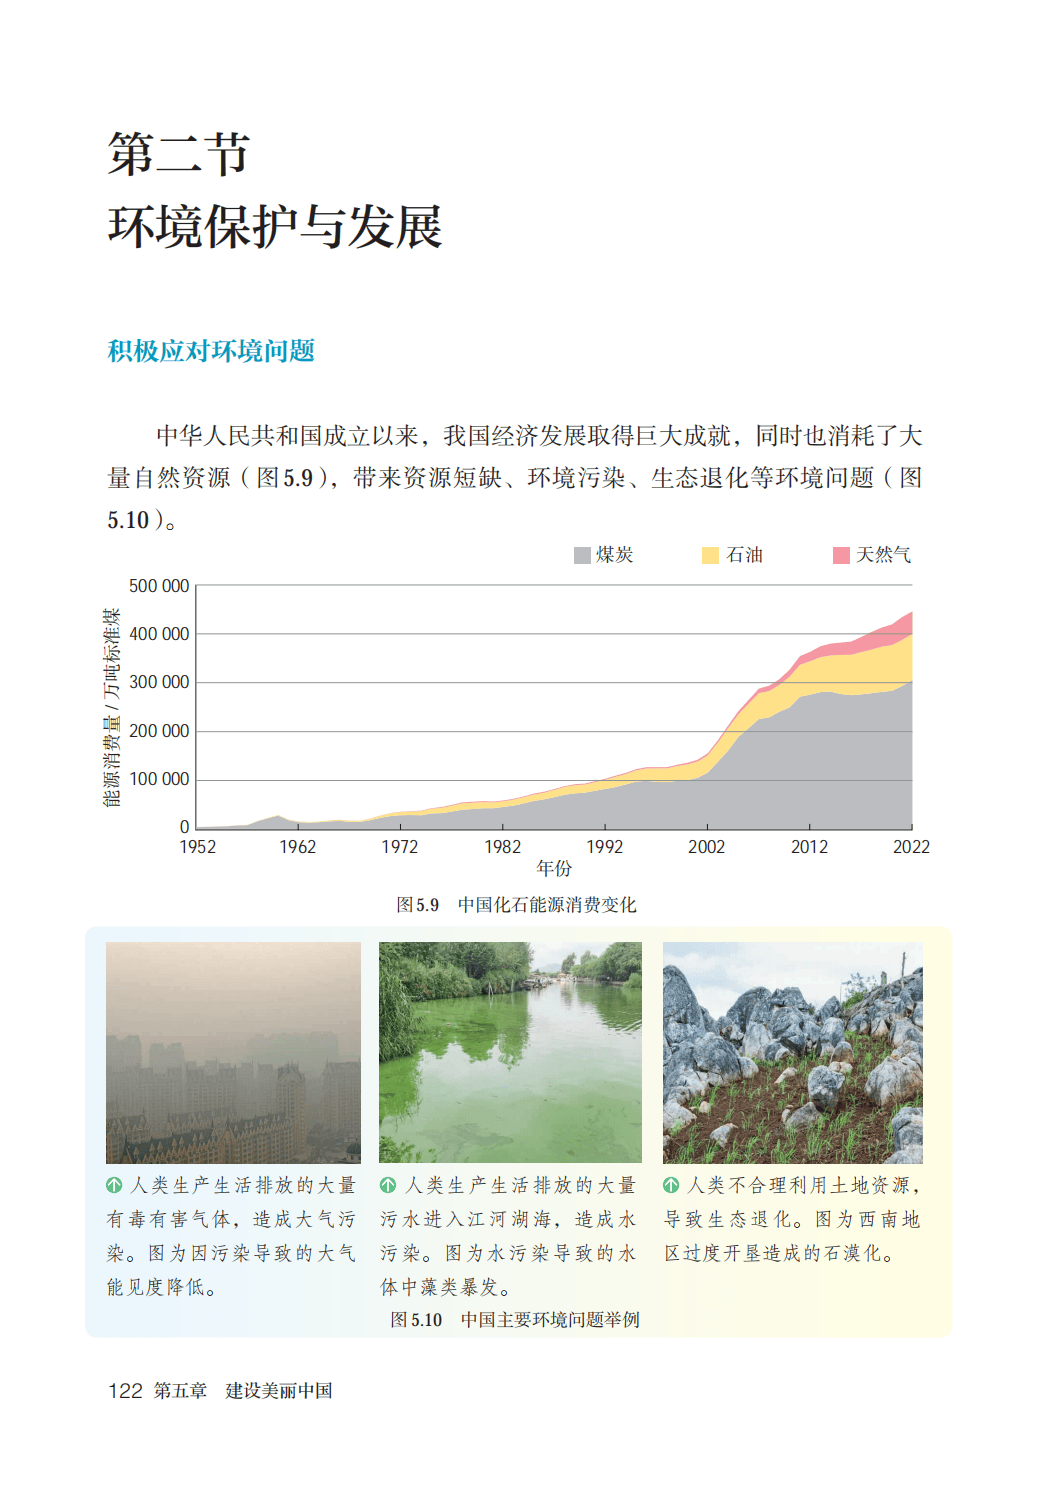Click the green arrow icon under the algae photo
The height and width of the screenshot is (1508, 1060).
point(388,1185)
